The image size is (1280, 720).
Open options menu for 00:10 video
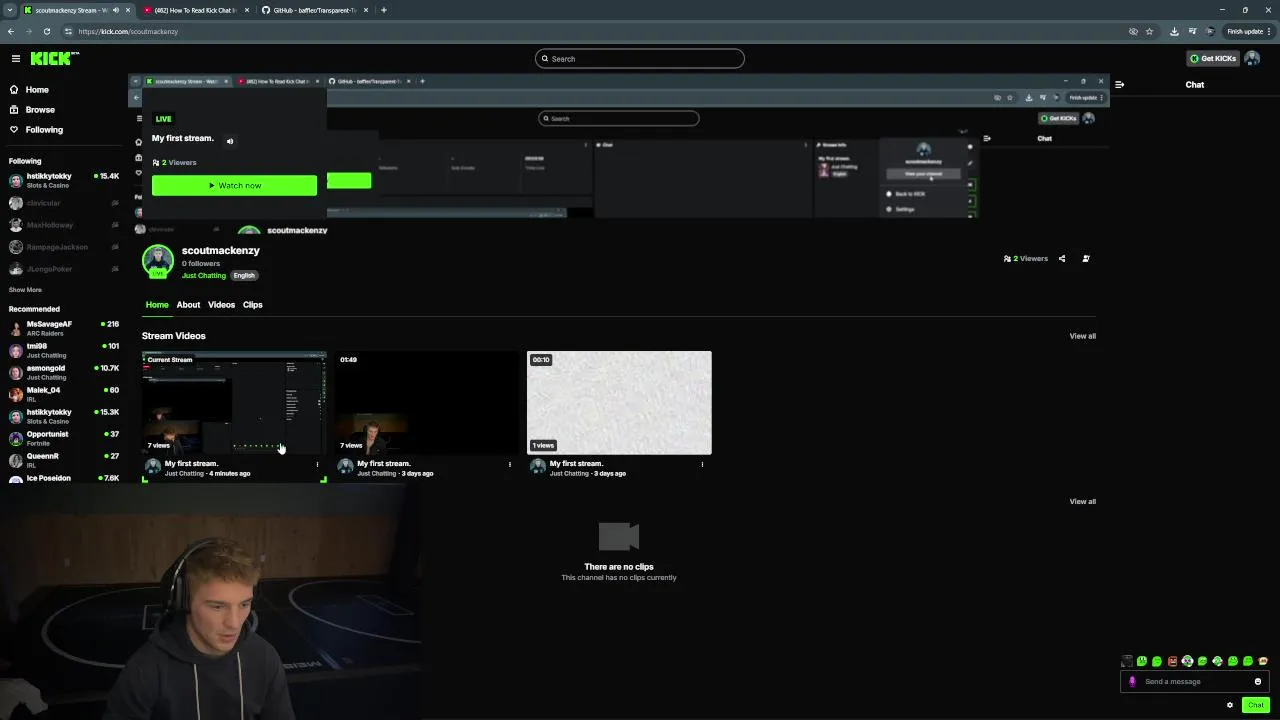coord(702,464)
